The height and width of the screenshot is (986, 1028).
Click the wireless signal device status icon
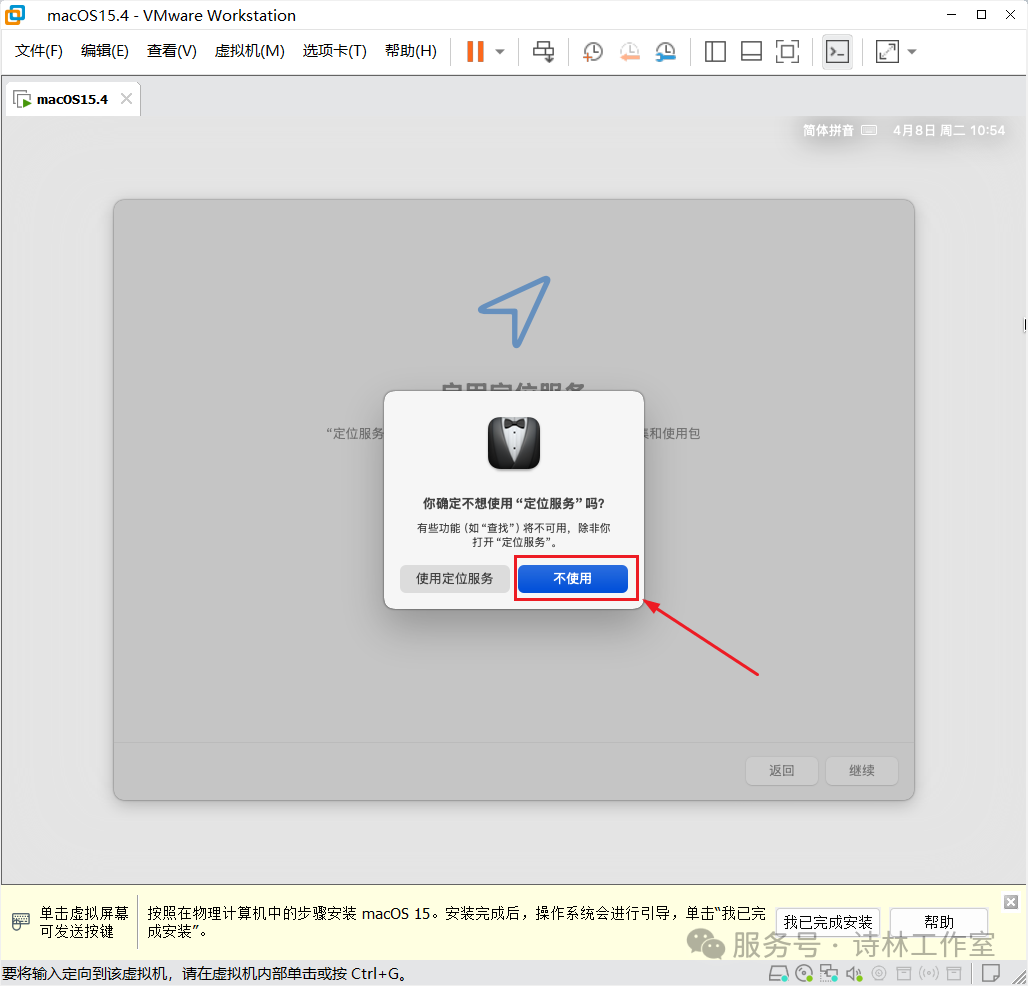coord(929,974)
